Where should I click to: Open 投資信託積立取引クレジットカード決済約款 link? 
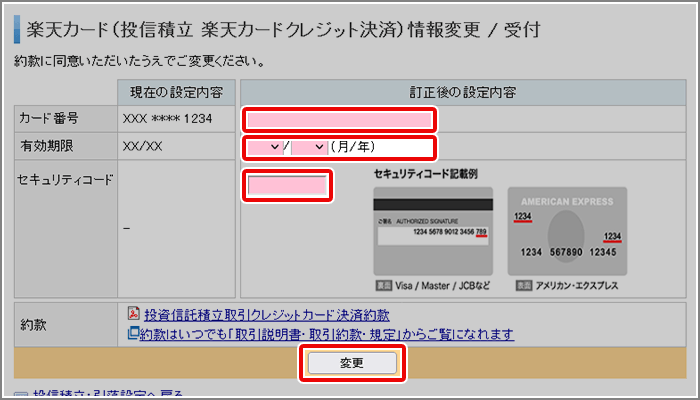click(267, 315)
